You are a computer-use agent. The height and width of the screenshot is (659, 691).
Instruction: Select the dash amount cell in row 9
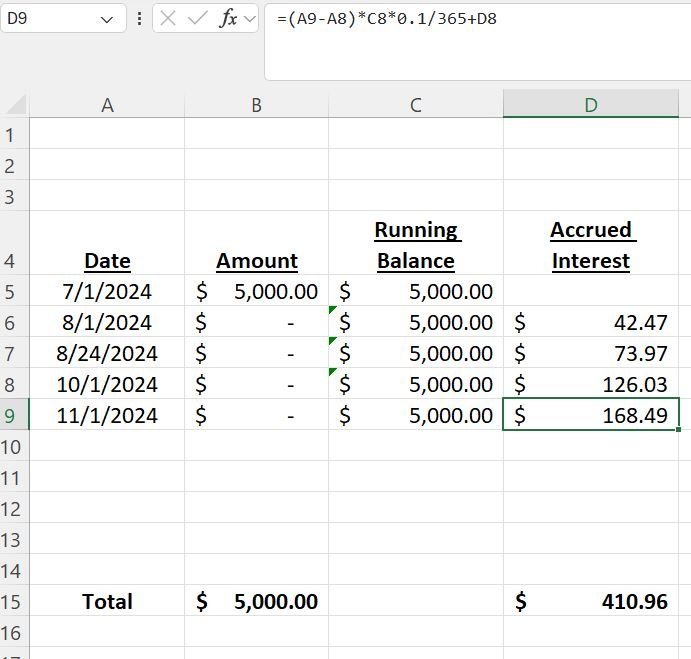coord(256,415)
